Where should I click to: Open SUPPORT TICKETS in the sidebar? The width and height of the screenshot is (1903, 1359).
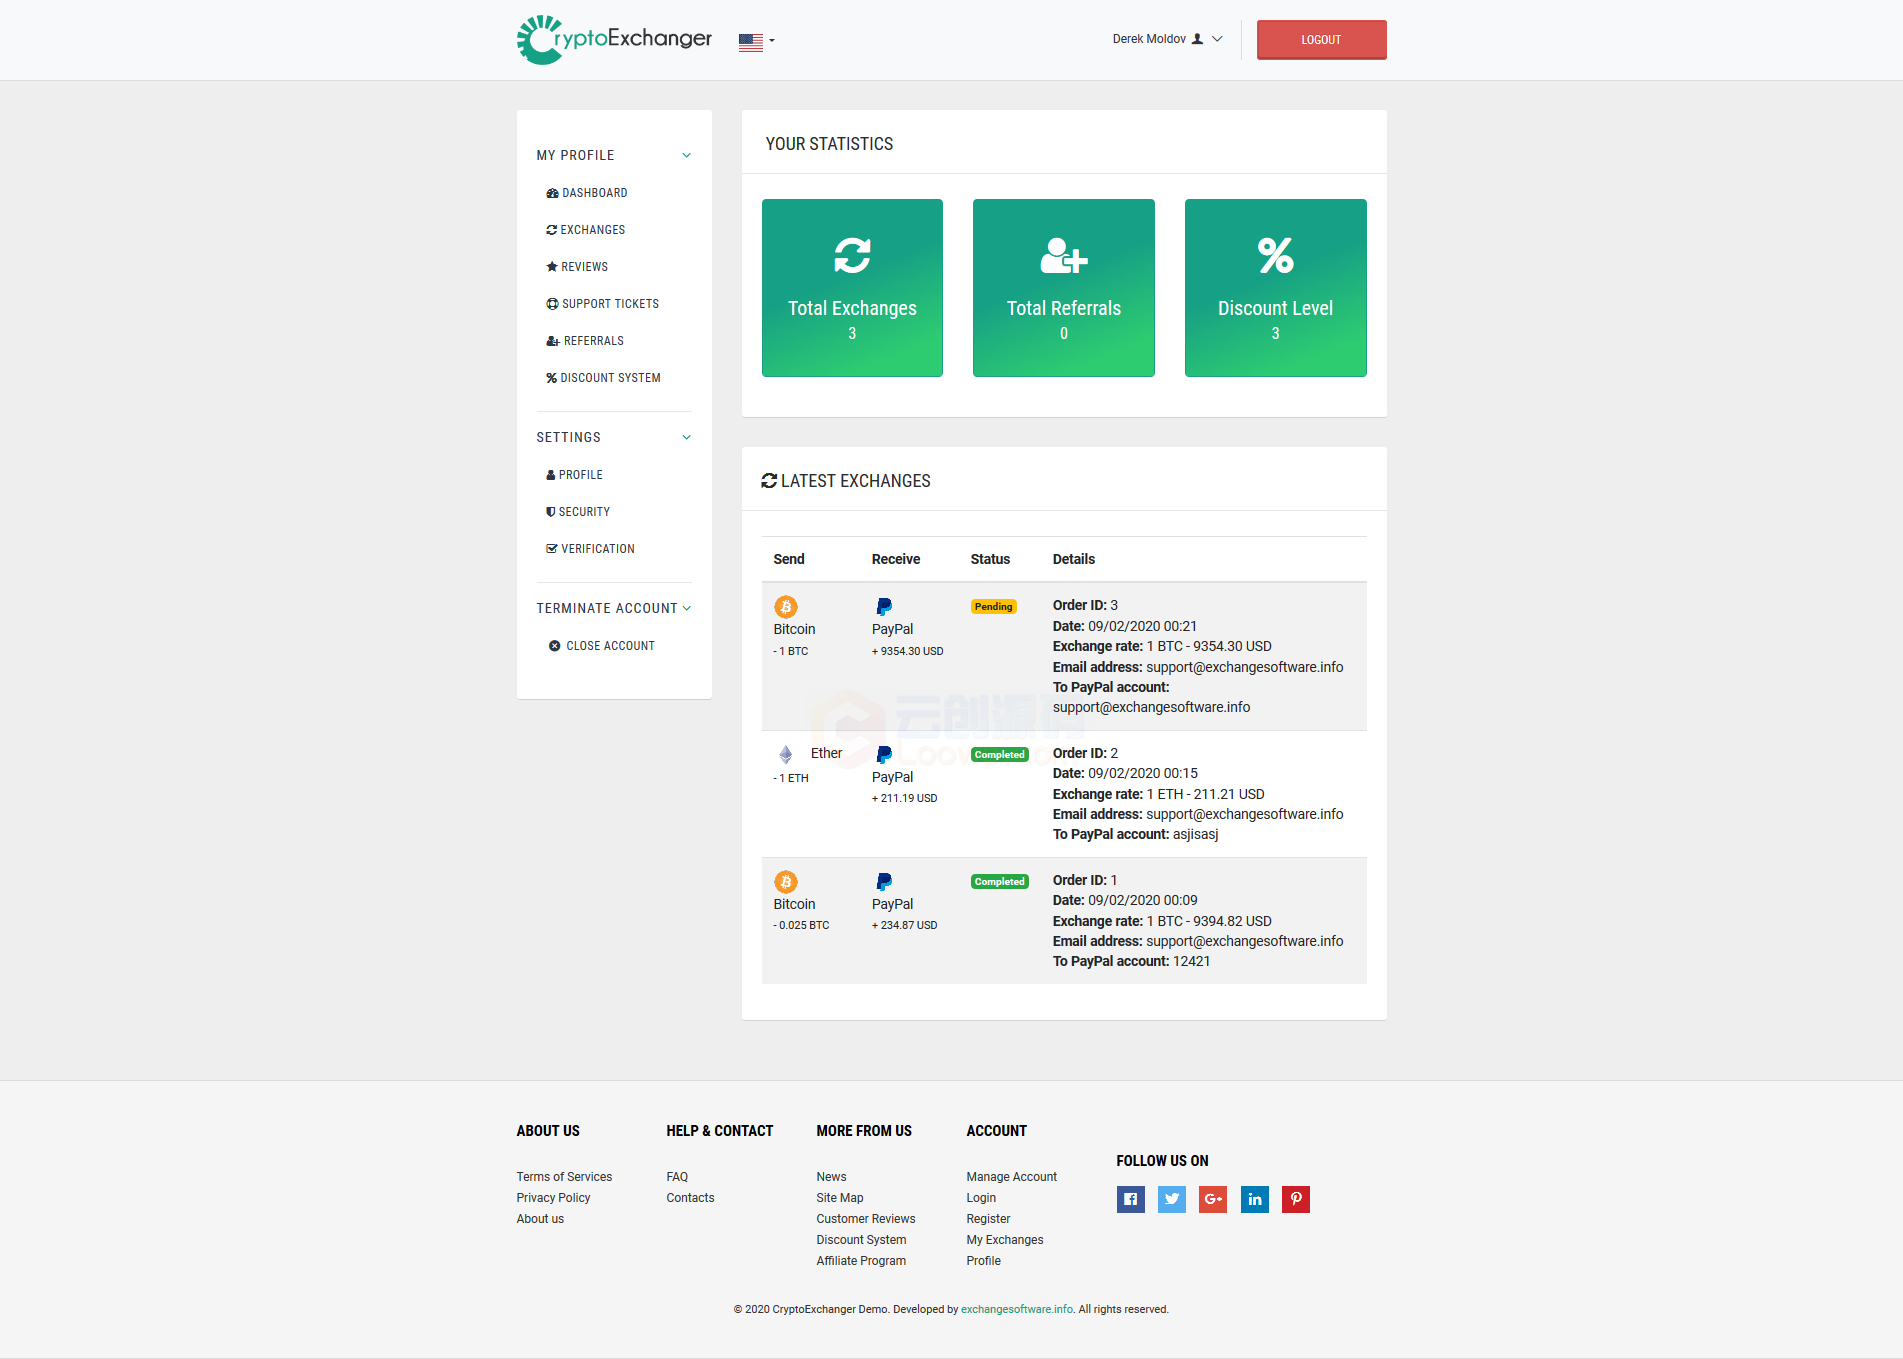coord(602,304)
